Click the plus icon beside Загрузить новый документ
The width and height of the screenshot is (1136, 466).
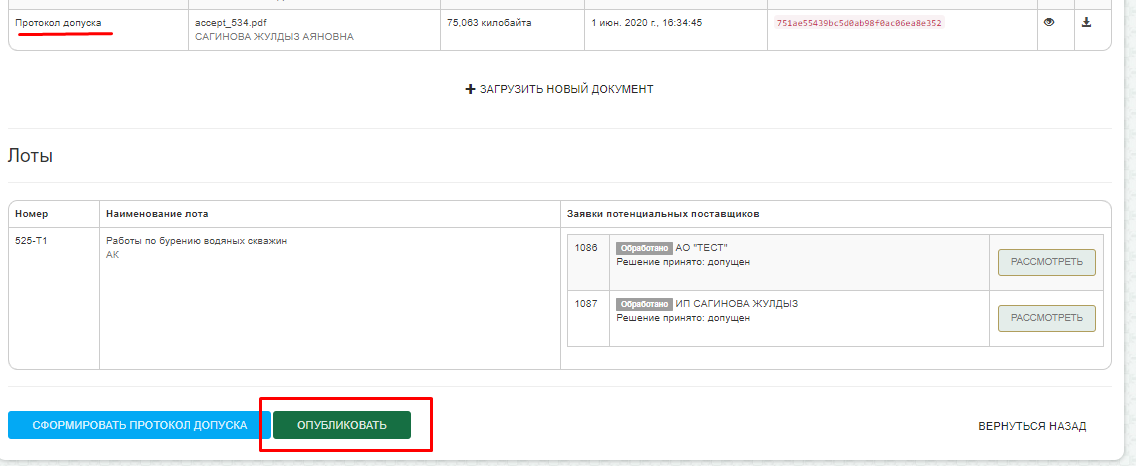point(470,89)
